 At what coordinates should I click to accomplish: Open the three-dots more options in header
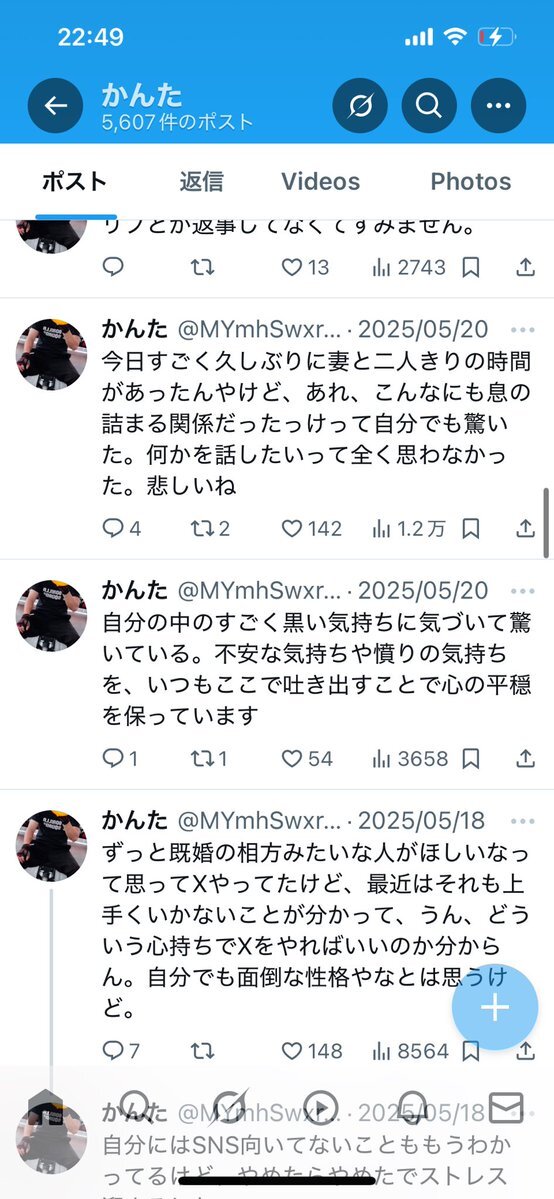point(498,106)
